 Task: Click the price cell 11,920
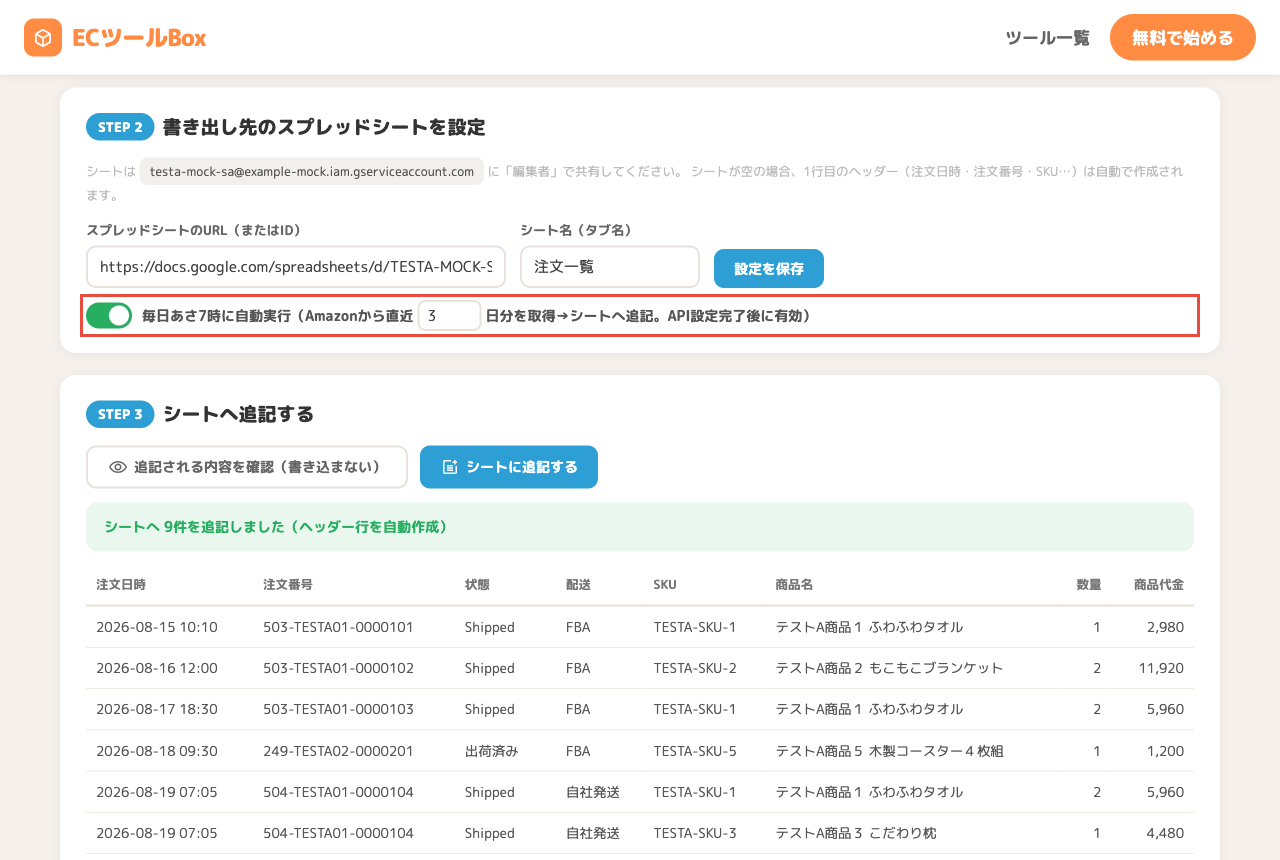pyautogui.click(x=1161, y=668)
